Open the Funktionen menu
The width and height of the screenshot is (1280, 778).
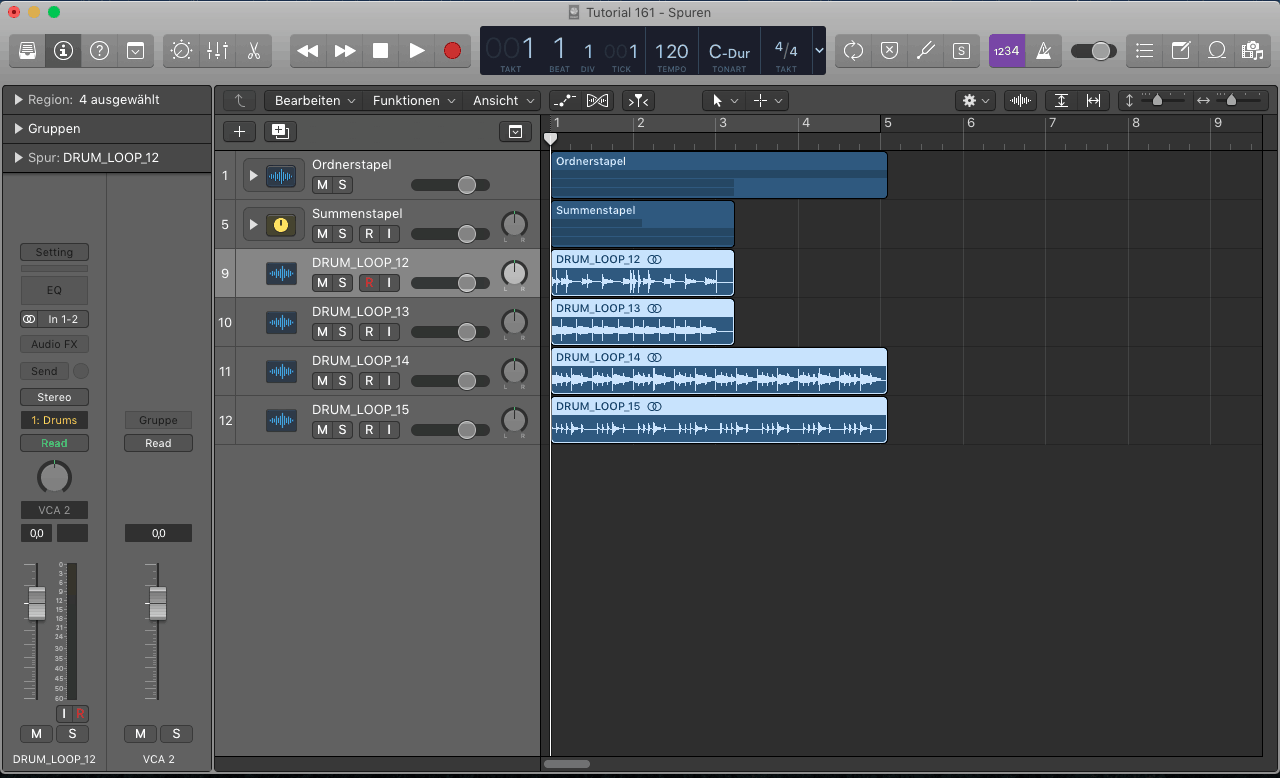tap(414, 101)
